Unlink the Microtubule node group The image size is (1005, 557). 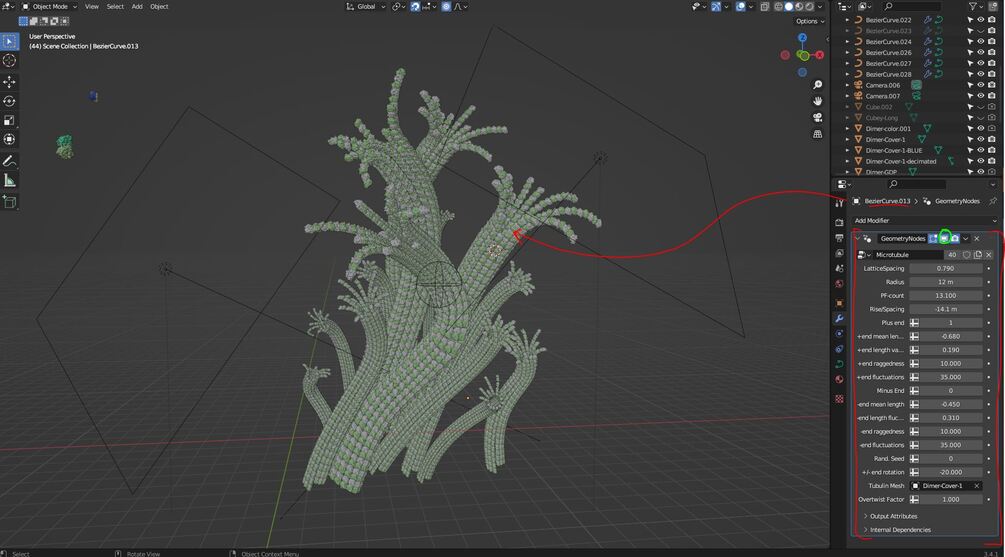pos(989,255)
